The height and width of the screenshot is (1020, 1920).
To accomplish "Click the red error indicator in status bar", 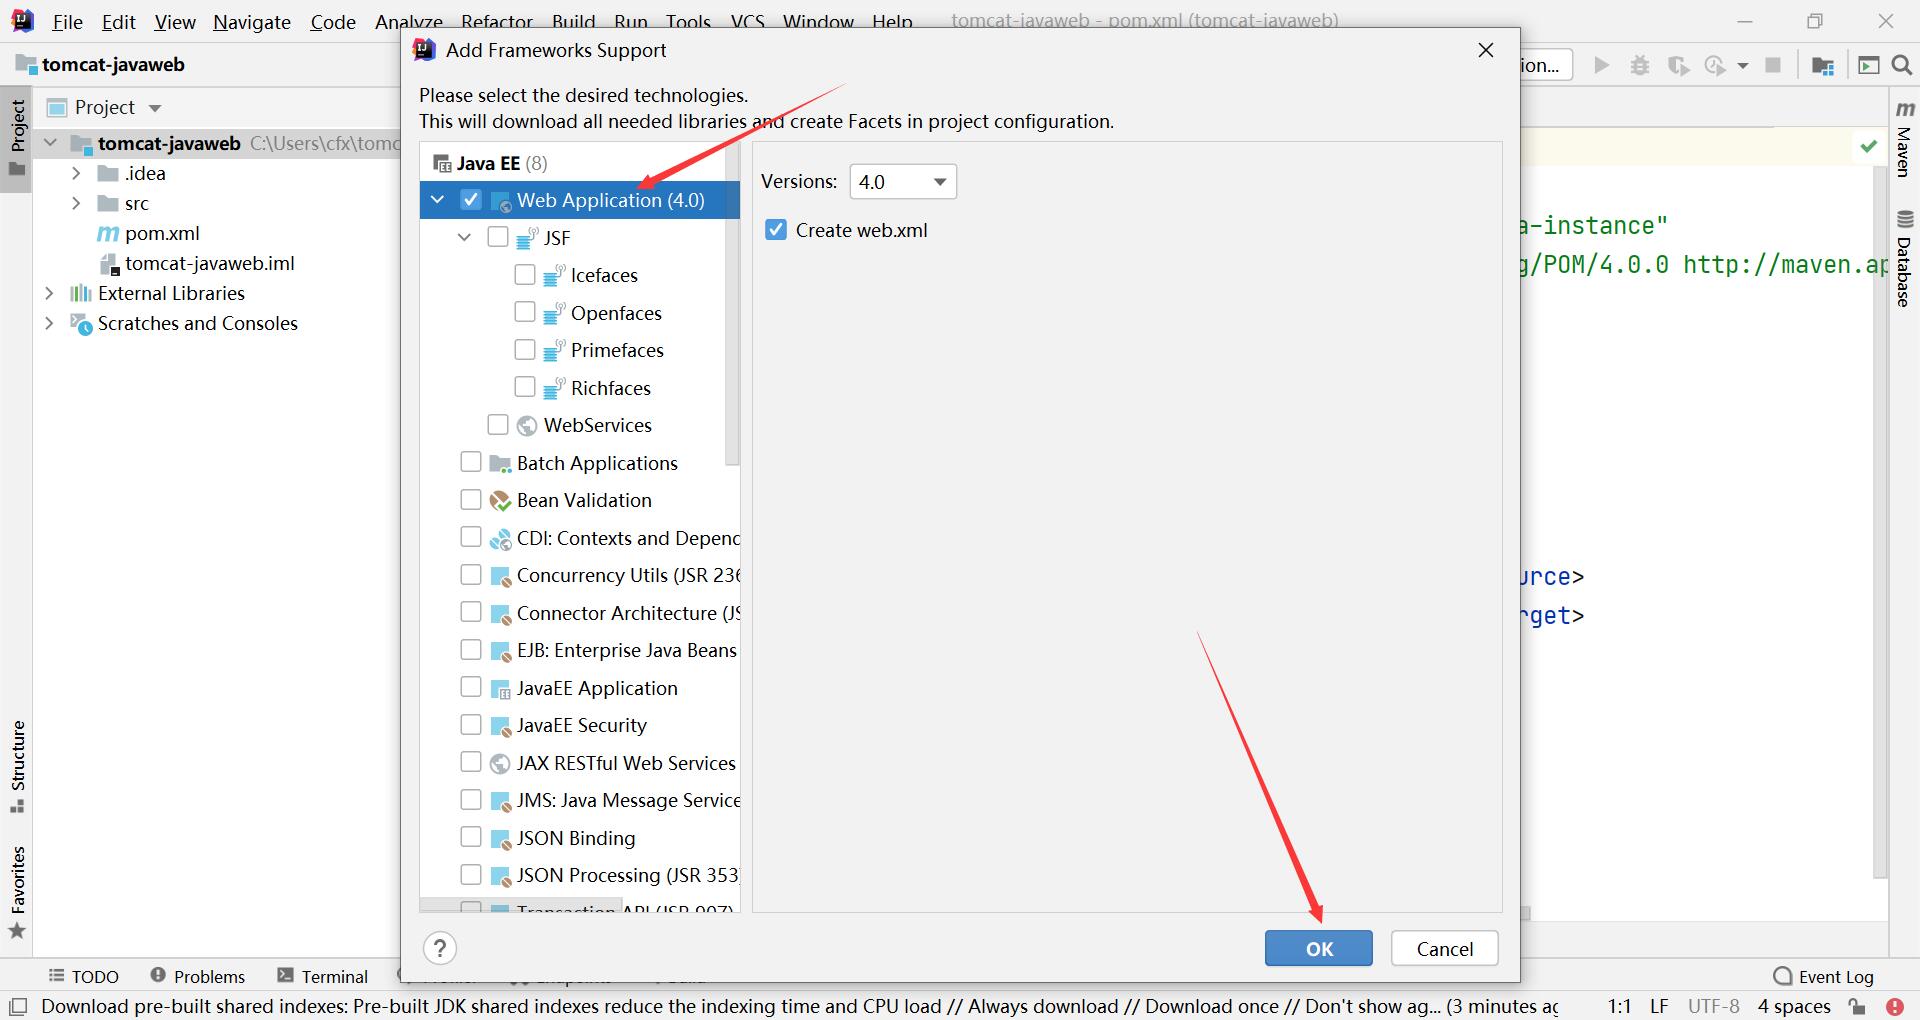I will tap(1894, 1006).
